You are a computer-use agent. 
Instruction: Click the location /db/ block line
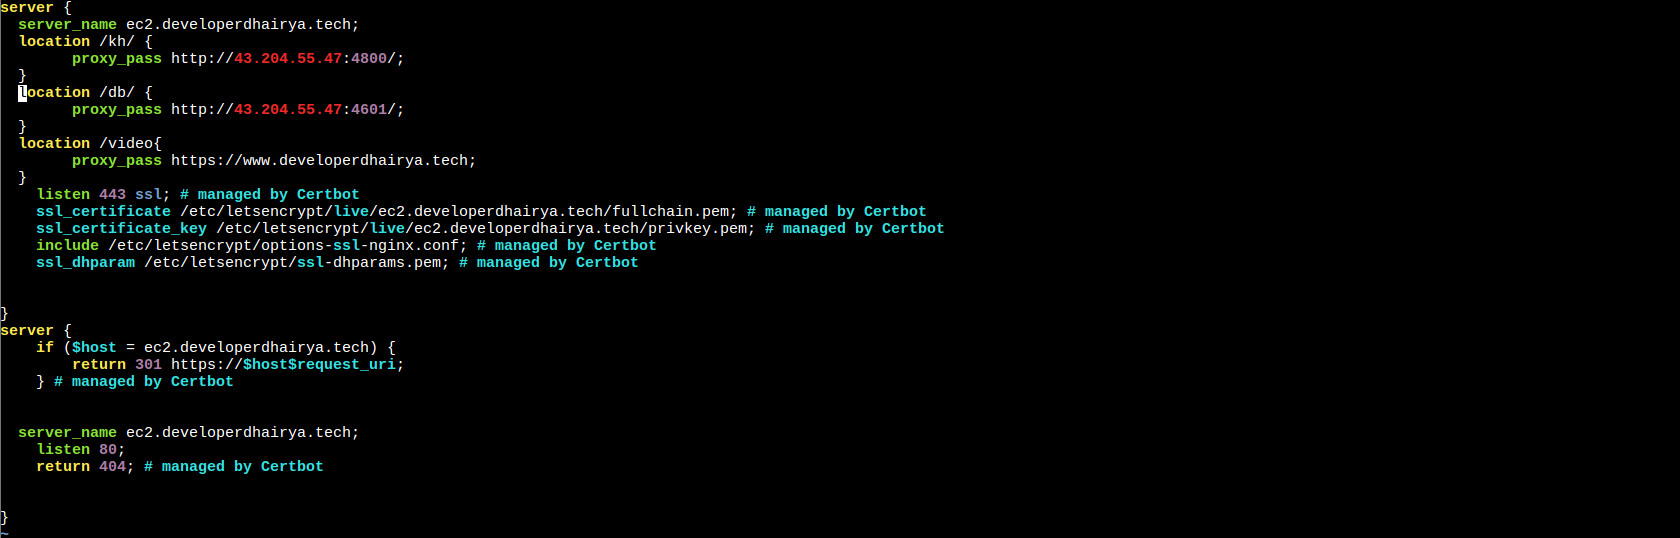click(x=86, y=92)
